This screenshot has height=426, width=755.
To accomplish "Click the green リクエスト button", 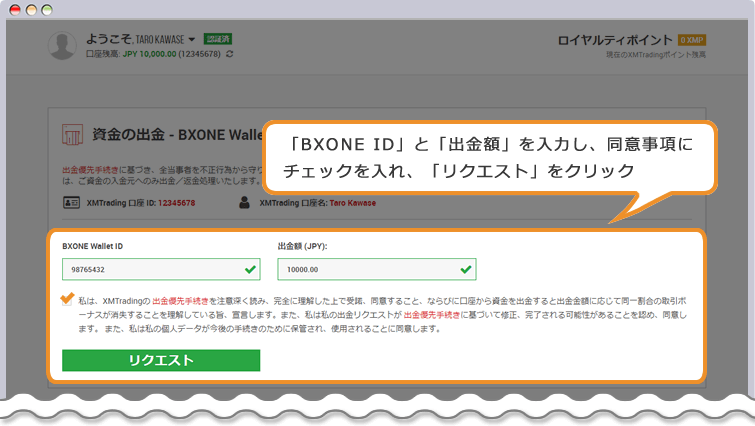I will click(x=161, y=361).
